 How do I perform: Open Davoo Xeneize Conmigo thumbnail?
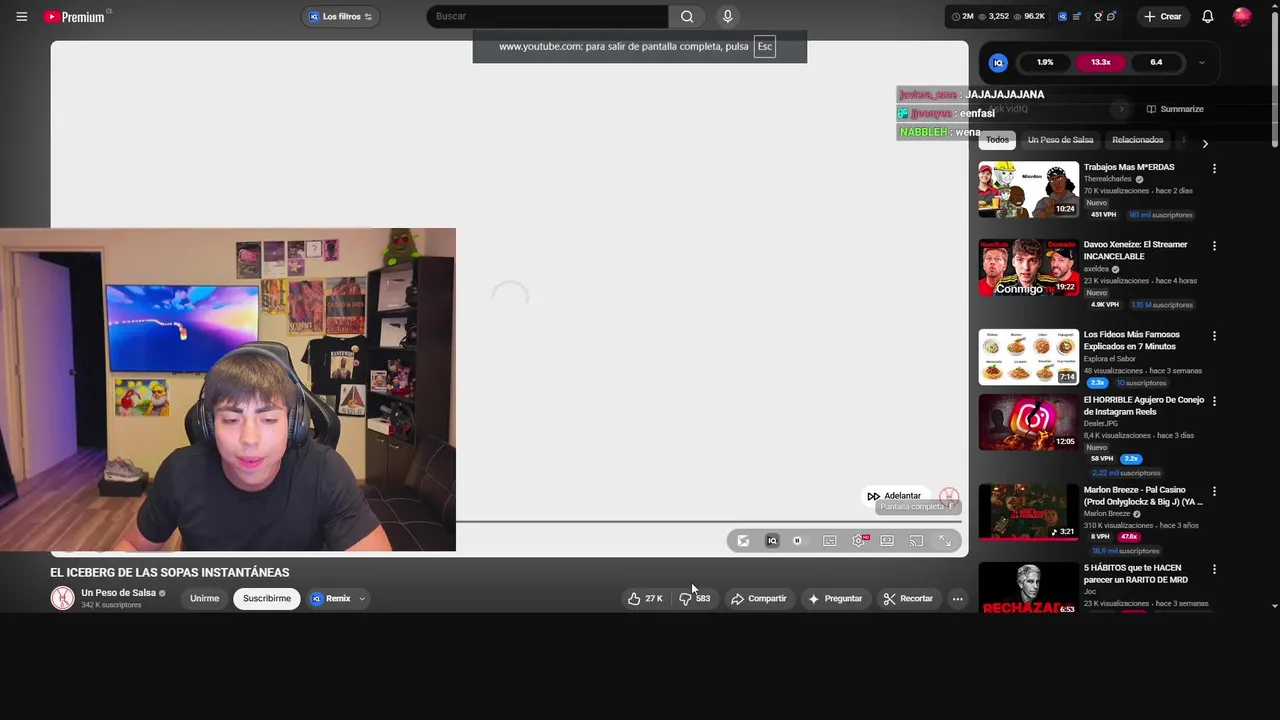[1028, 267]
